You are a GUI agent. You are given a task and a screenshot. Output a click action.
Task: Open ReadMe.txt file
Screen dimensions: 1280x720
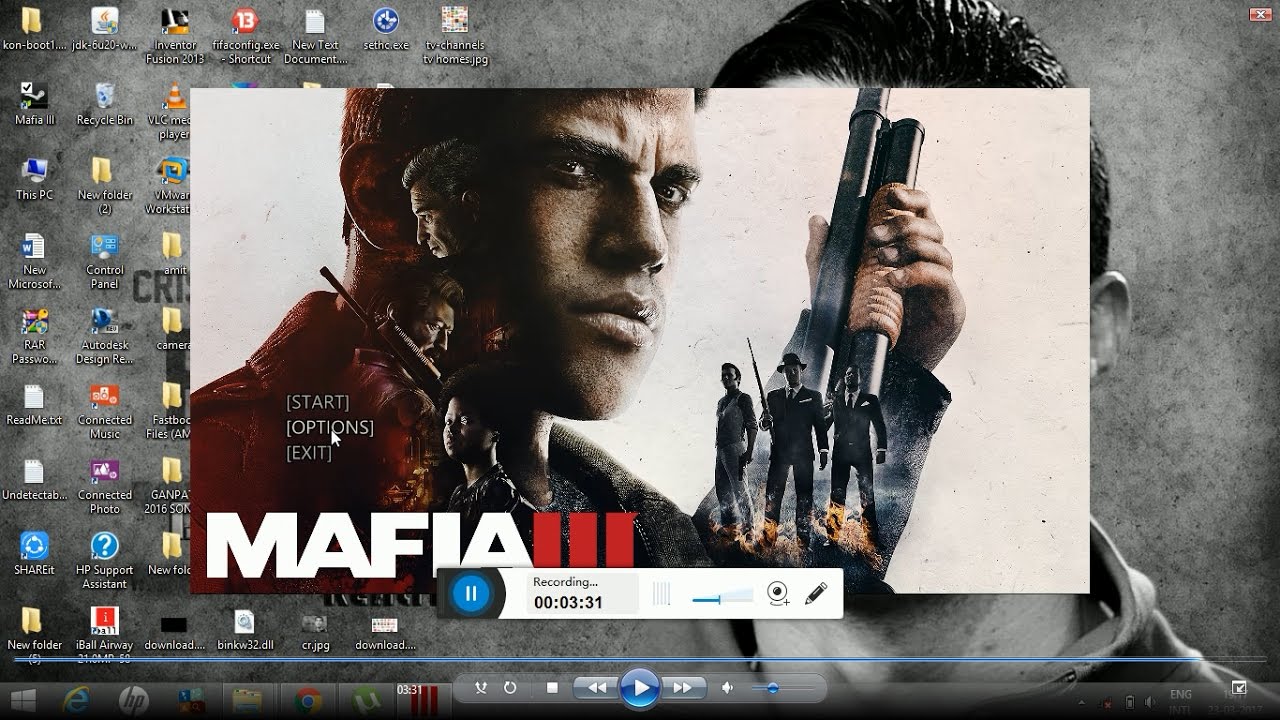click(x=34, y=404)
